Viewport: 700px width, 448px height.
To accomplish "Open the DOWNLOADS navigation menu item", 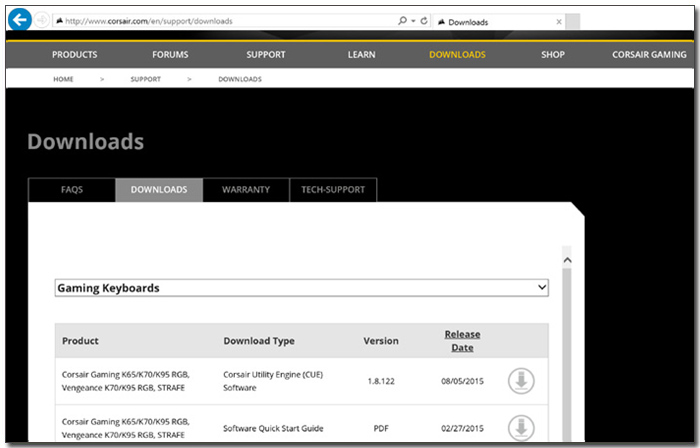I will point(457,54).
